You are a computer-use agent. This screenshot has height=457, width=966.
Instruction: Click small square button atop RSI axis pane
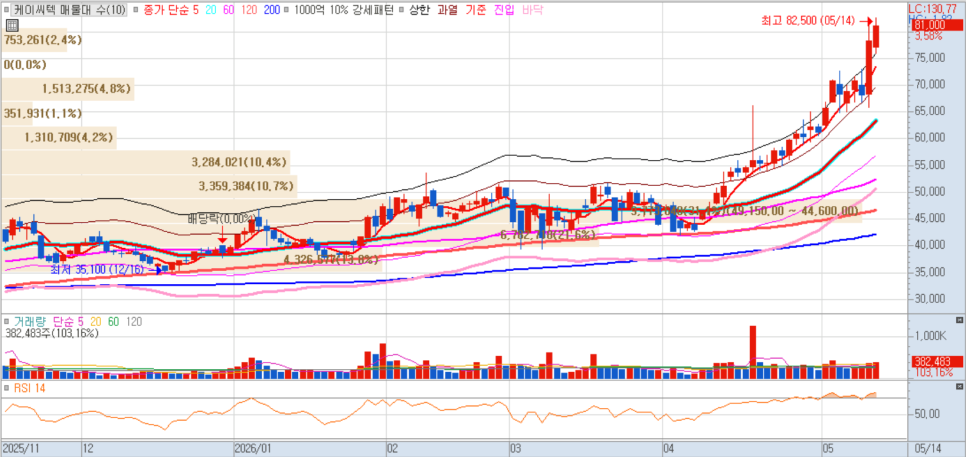[x=959, y=386]
